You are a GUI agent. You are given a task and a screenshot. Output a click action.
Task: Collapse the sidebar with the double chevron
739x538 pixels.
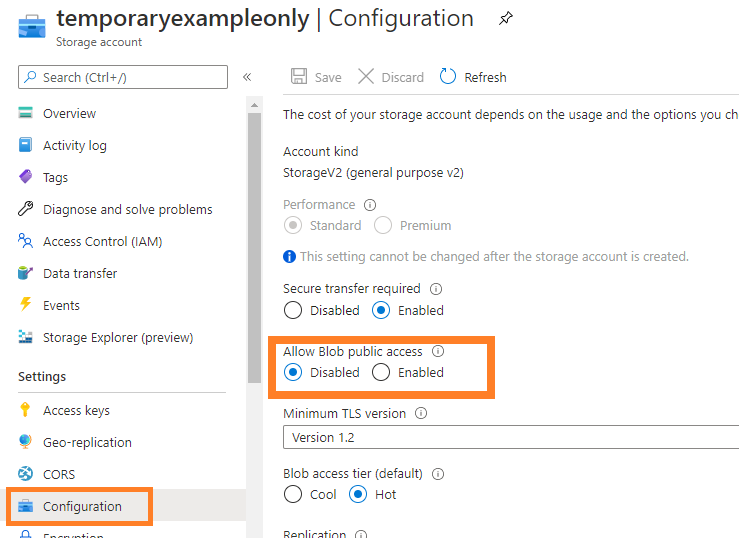[247, 77]
